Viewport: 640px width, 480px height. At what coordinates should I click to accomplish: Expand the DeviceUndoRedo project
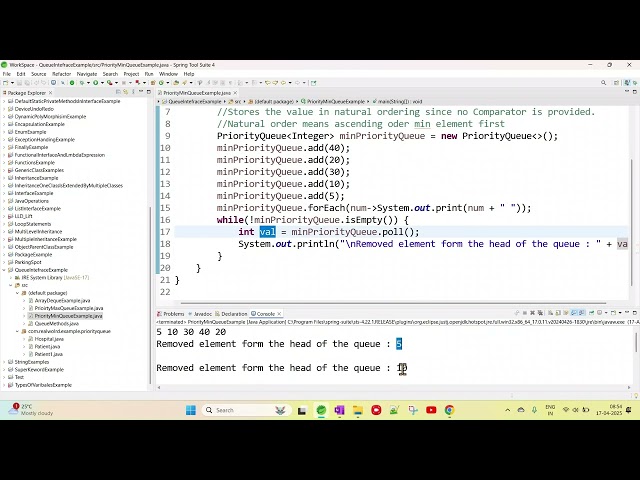4,109
